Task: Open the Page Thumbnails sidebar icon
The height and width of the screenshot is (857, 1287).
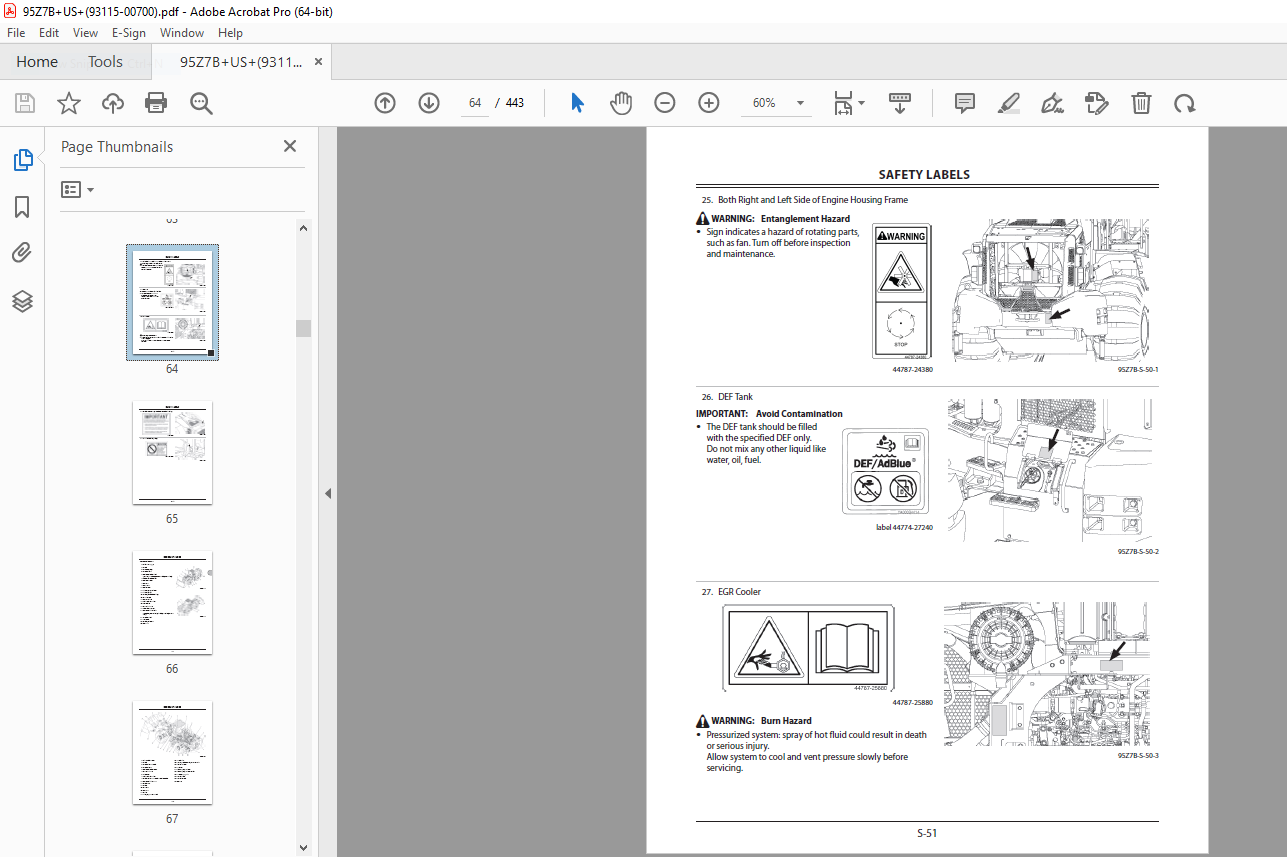Action: click(22, 159)
